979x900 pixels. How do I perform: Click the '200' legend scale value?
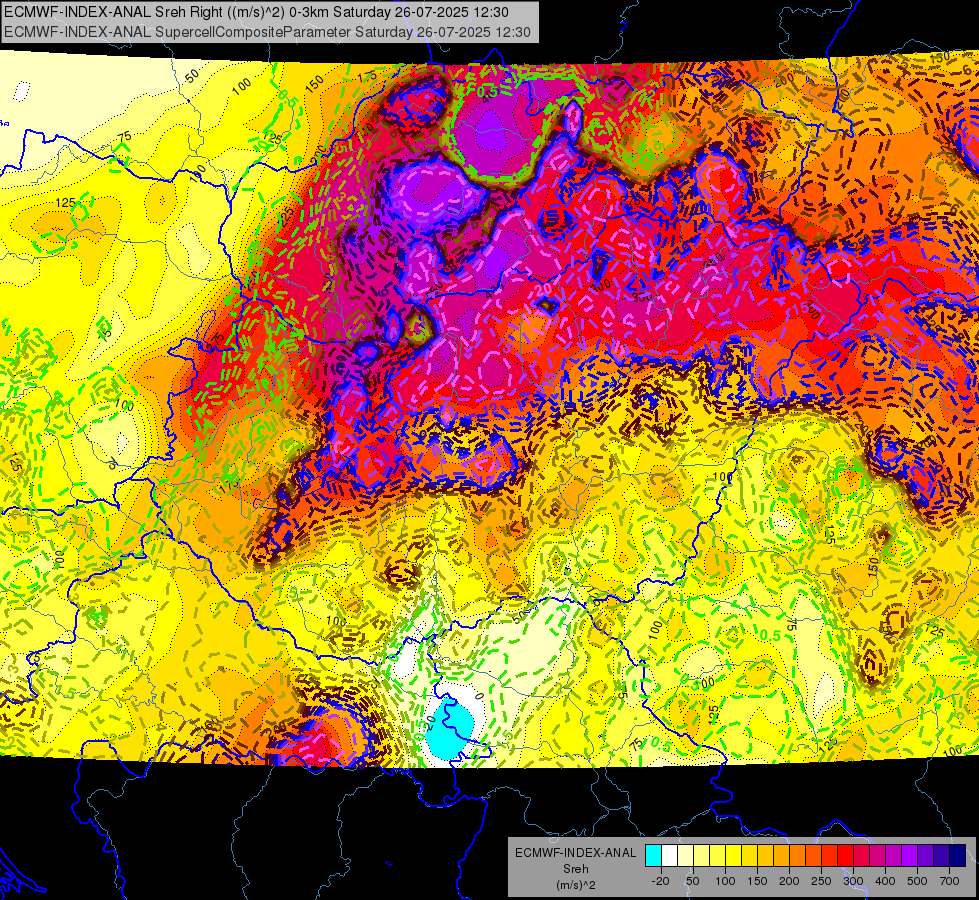(x=789, y=881)
